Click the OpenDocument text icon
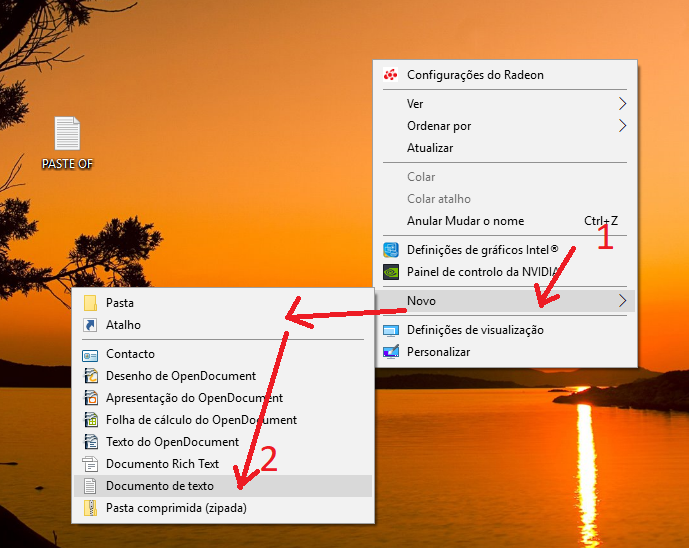Screen dimensions: 689x548 [x=91, y=442]
